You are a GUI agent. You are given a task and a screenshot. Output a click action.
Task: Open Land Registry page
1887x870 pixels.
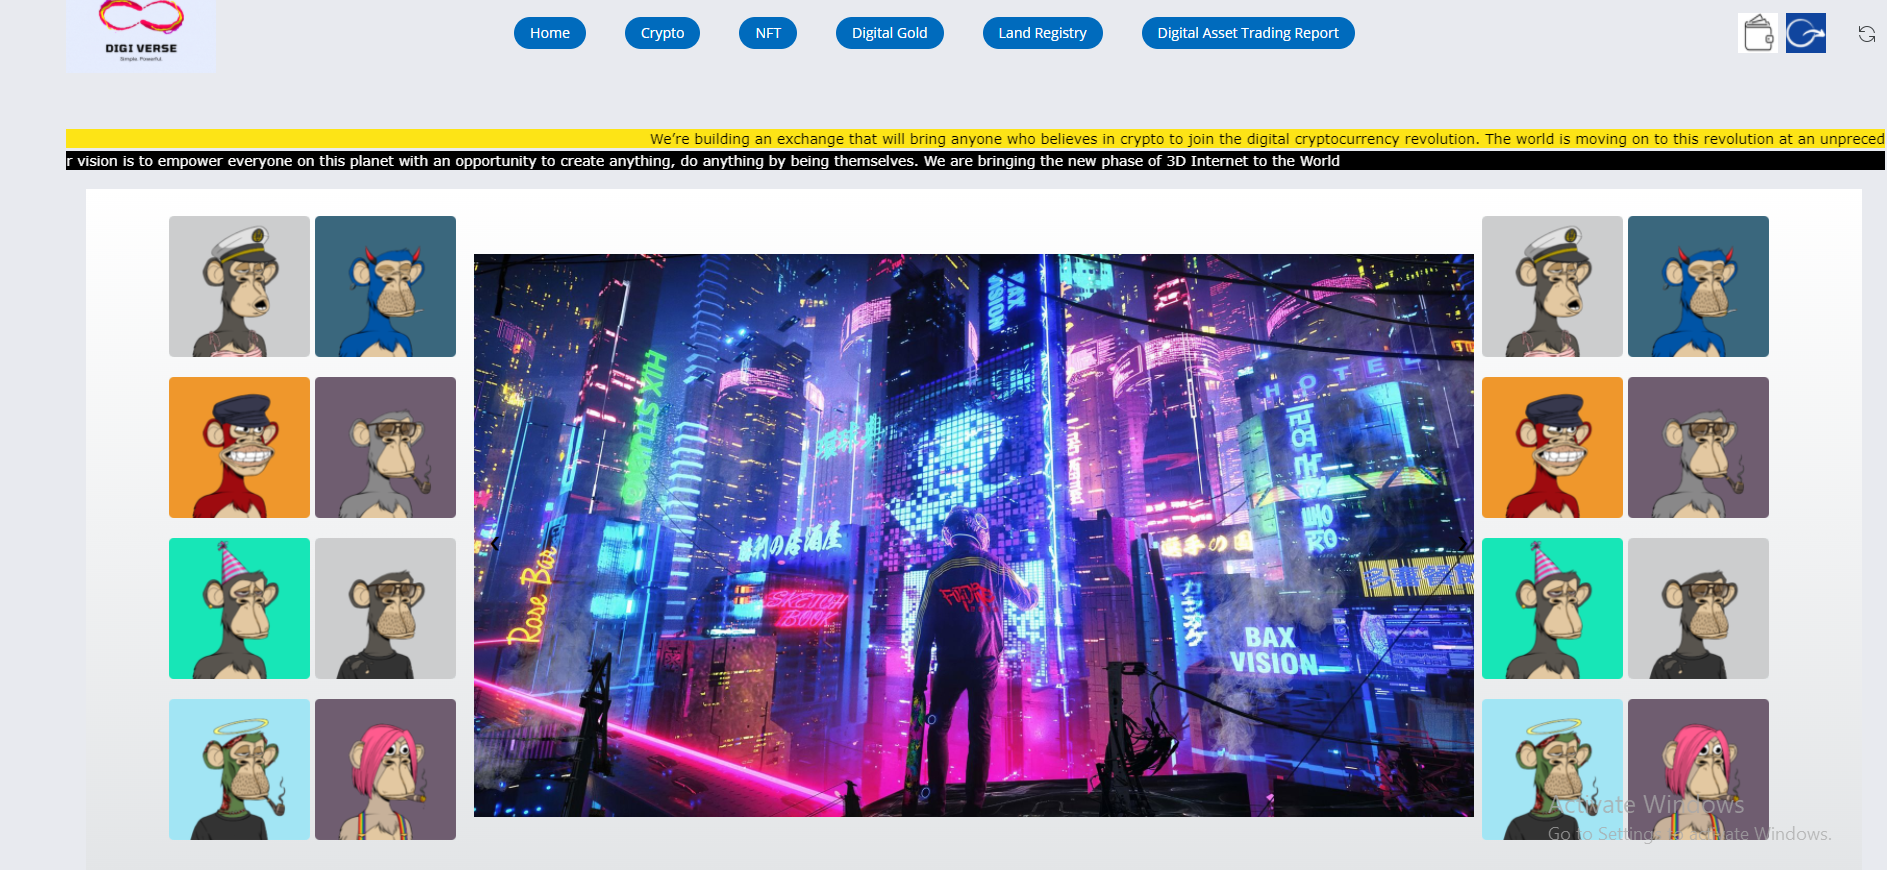tap(1042, 33)
